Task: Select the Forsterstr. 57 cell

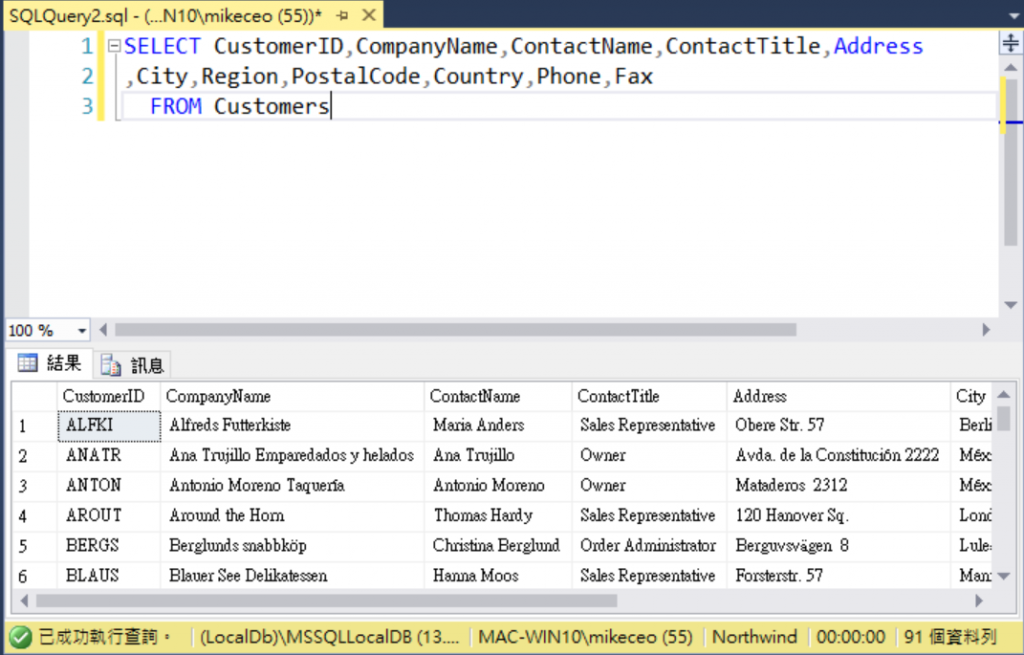Action: [x=839, y=576]
